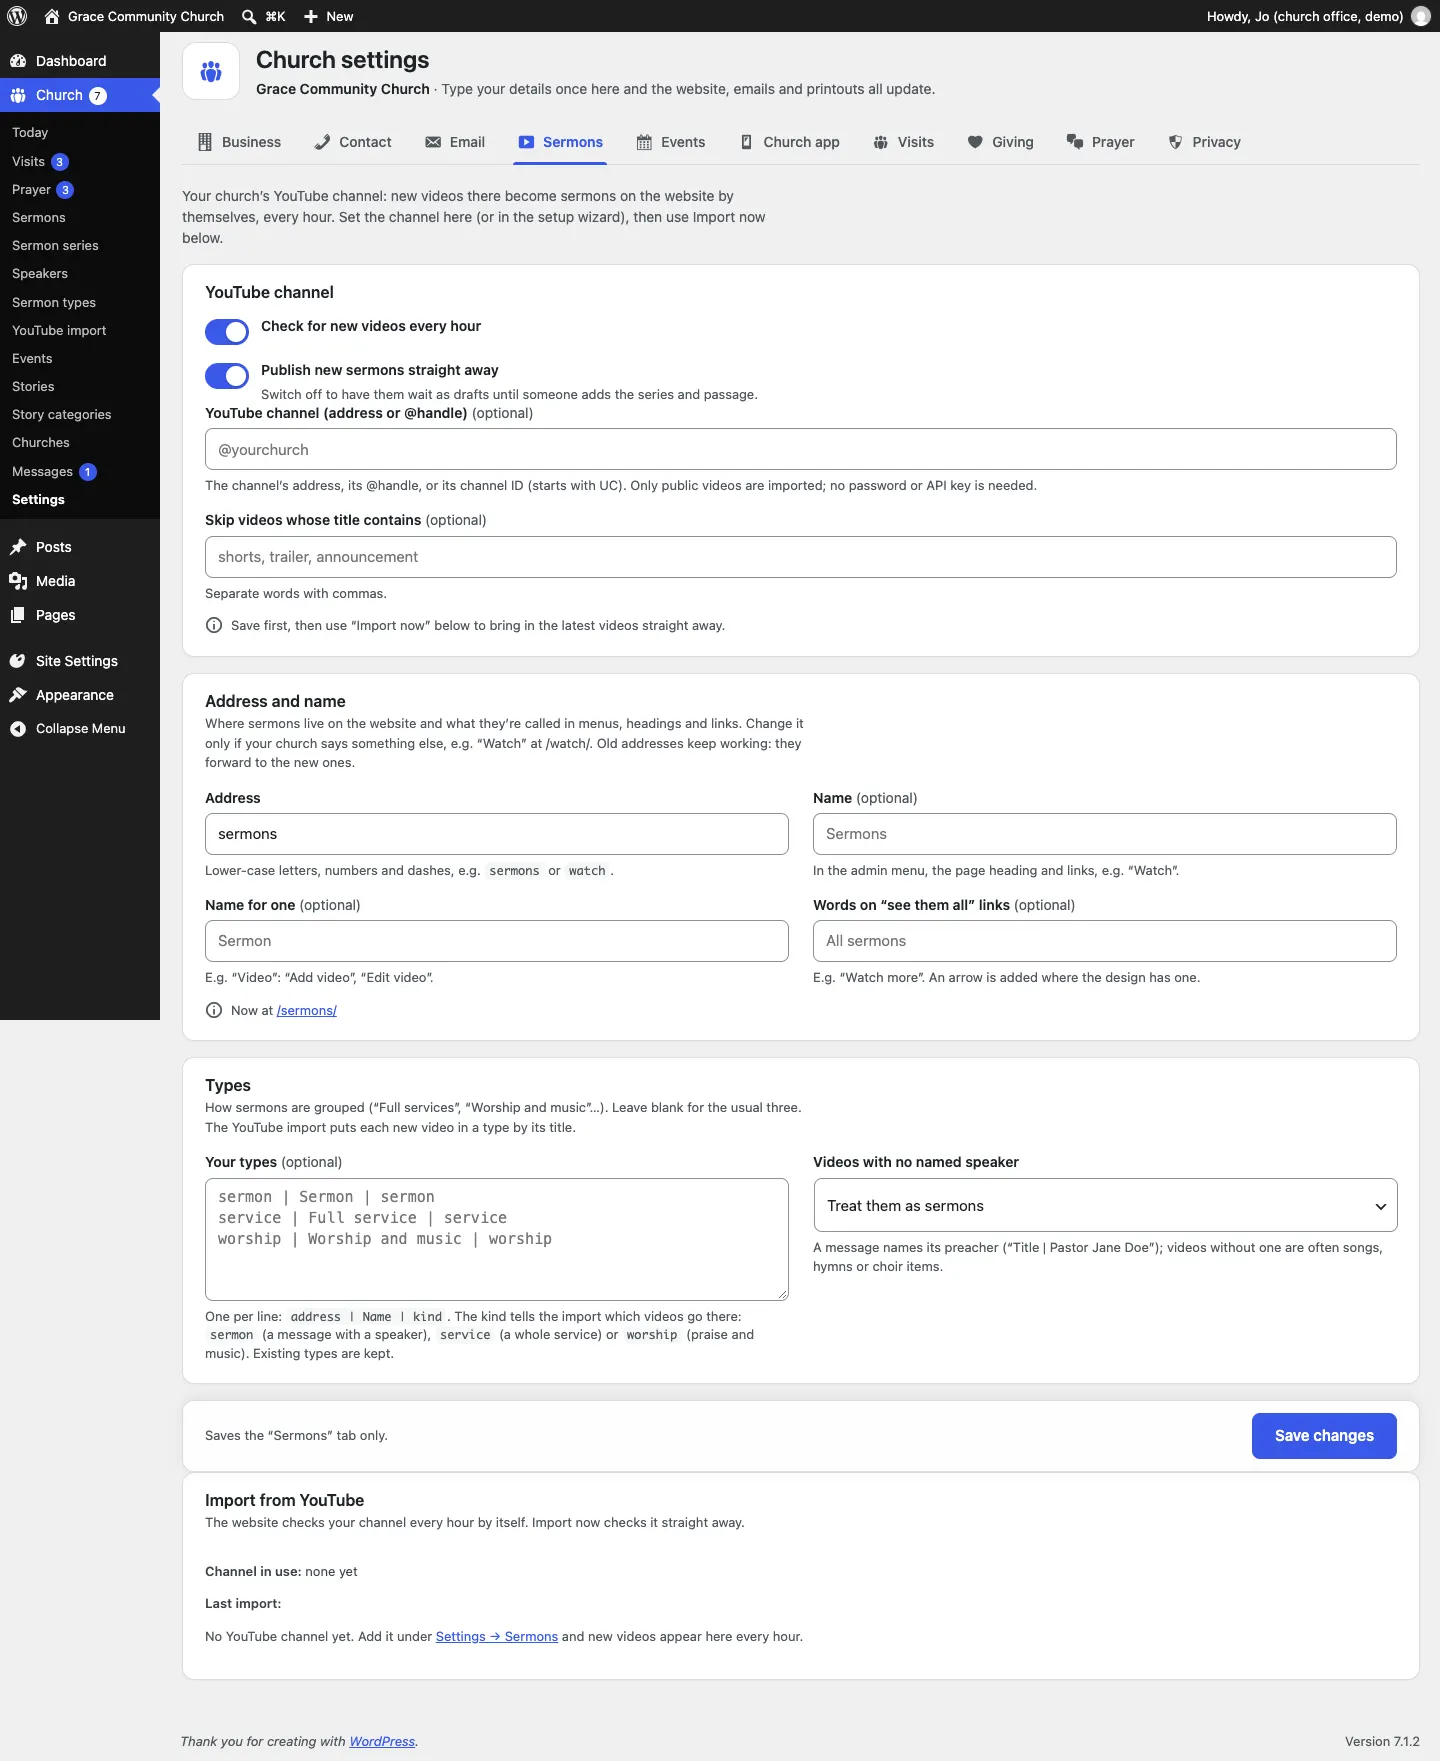This screenshot has width=1440, height=1761.
Task: Open the /sermons/ address link
Action: pyautogui.click(x=306, y=1011)
